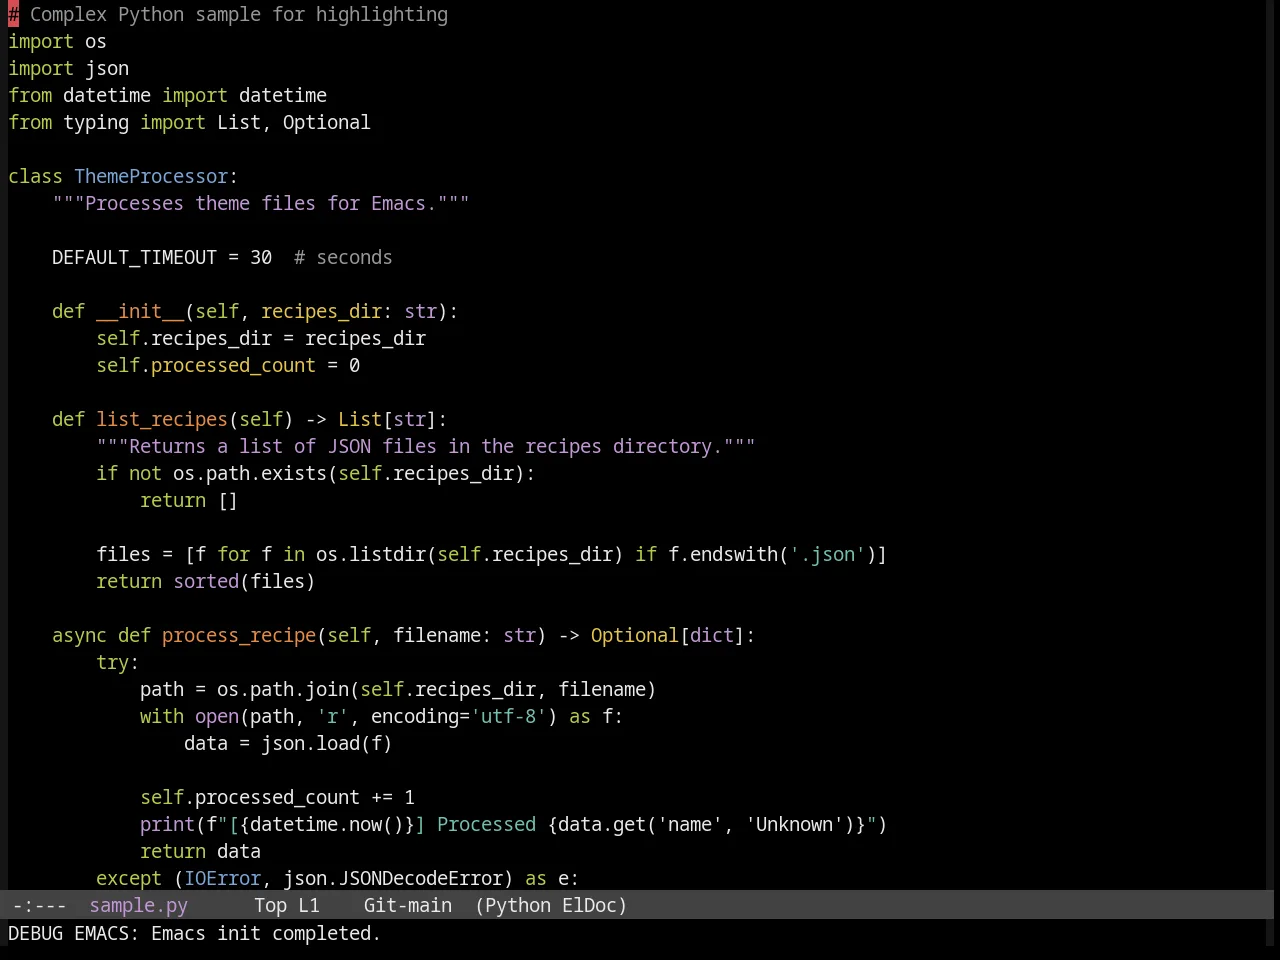The width and height of the screenshot is (1280, 960).
Task: Click the echo area message 'Emacs init completed.'
Action: pos(266,933)
